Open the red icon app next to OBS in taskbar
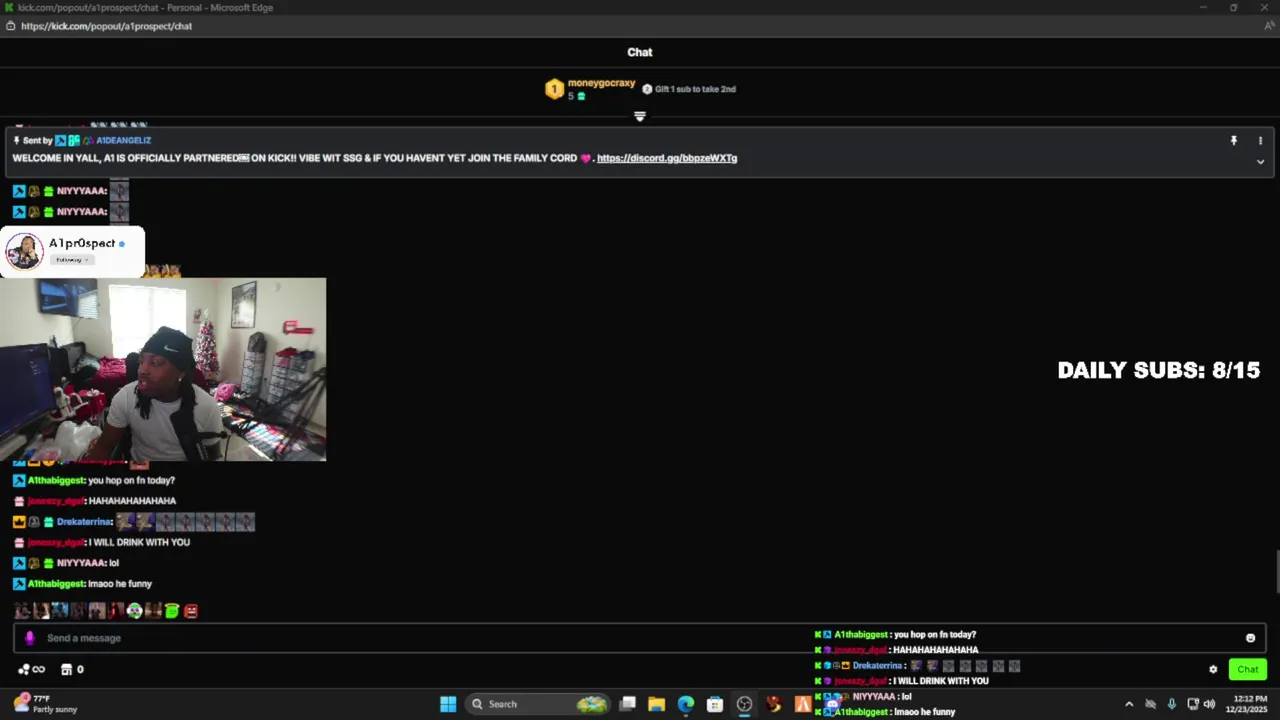1280x720 pixels. (x=773, y=704)
